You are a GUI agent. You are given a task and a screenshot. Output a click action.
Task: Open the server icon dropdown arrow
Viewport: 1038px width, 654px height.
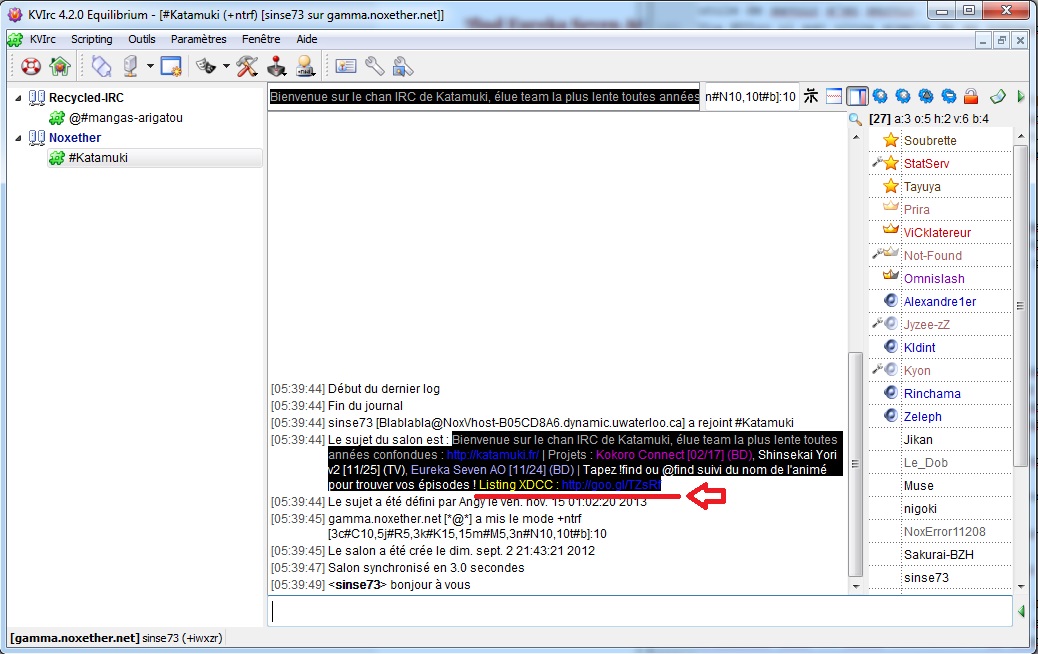150,67
